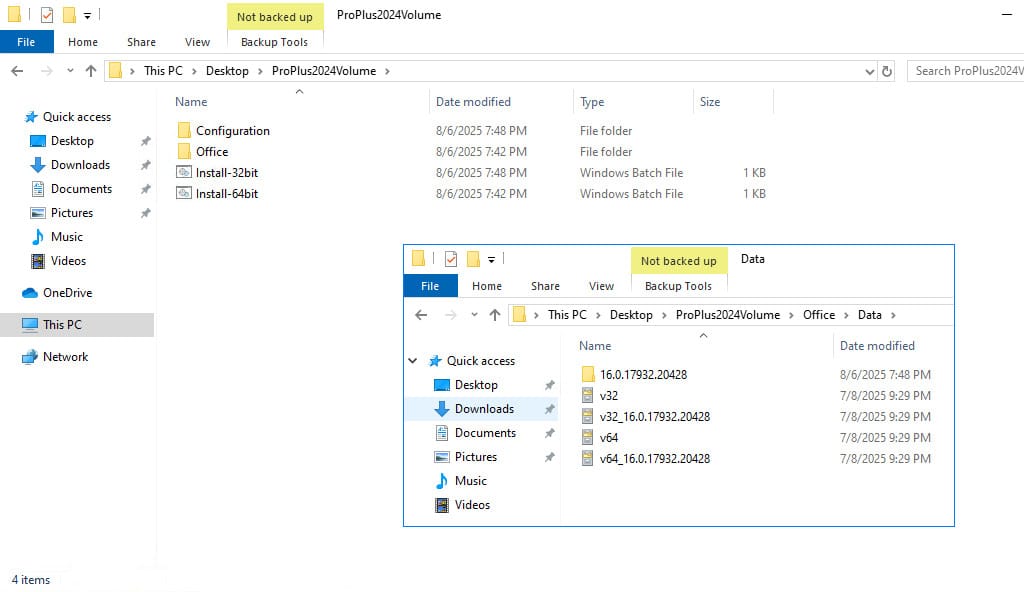Click Properties checkmark icon in Data window title bar
This screenshot has width=1024, height=592.
451,259
